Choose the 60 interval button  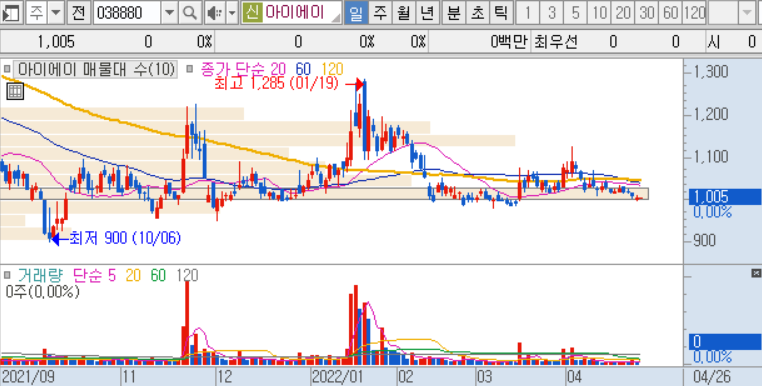(670, 13)
